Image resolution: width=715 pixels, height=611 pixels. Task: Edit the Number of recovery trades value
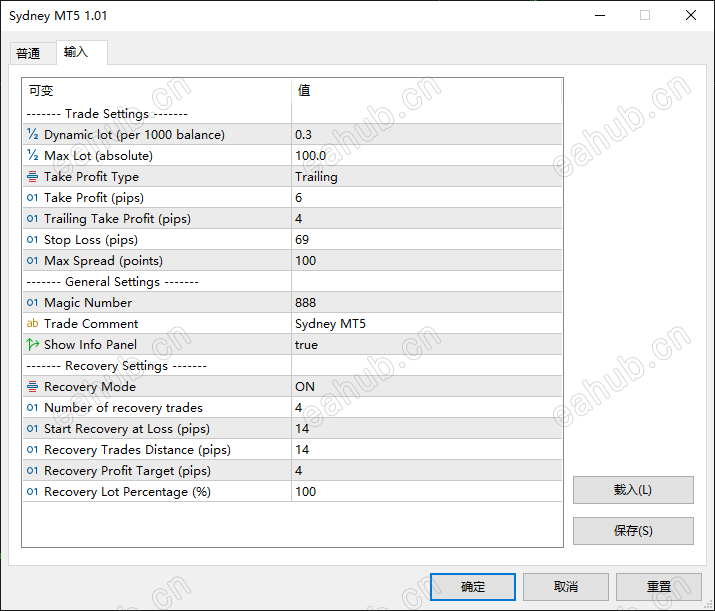426,407
